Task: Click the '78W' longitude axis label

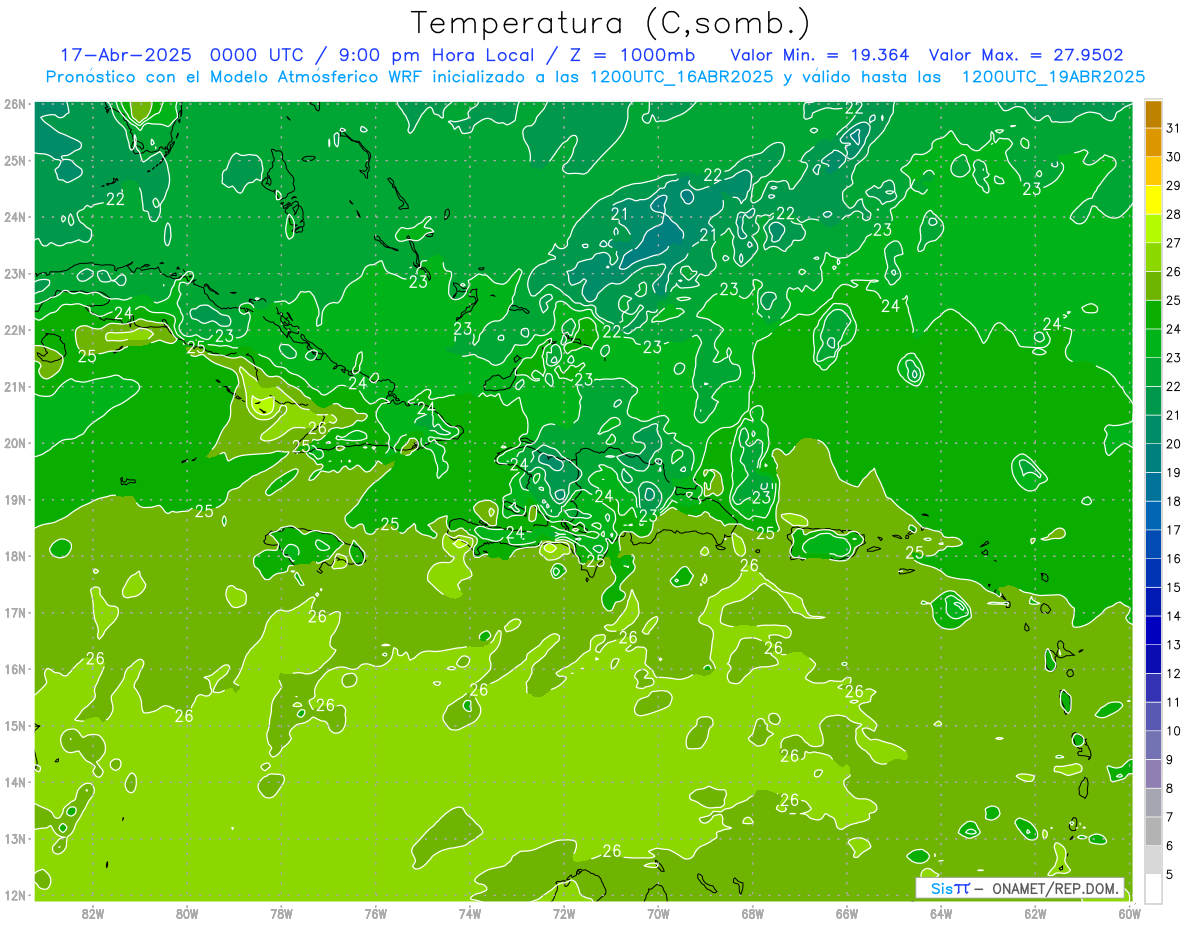Action: pyautogui.click(x=281, y=913)
